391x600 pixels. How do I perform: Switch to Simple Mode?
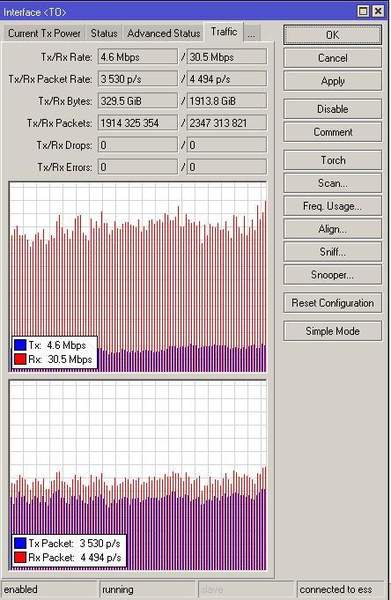[x=332, y=331]
